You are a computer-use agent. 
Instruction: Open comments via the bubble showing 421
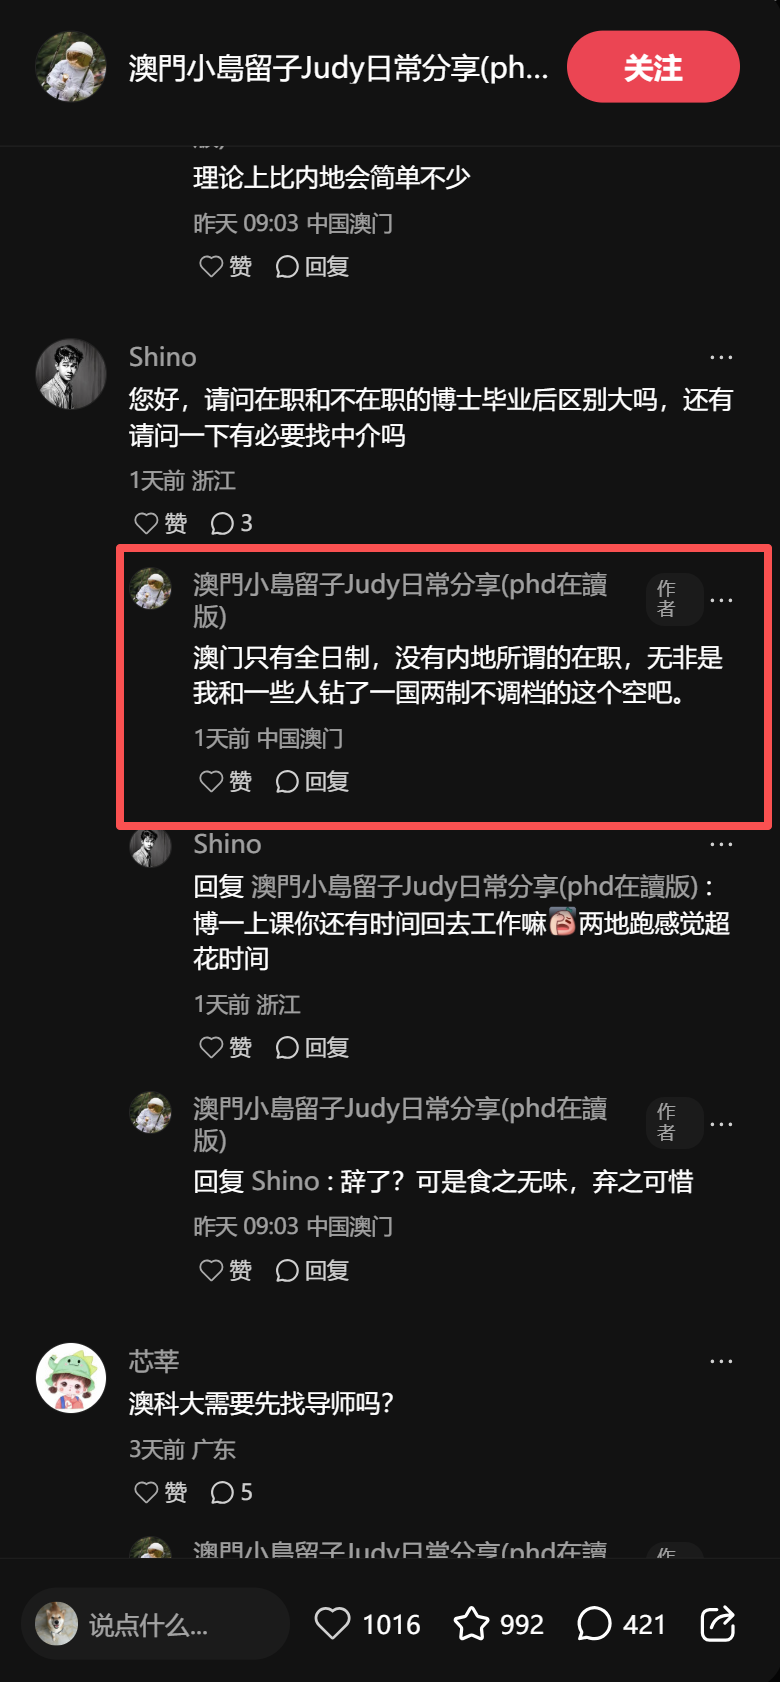click(x=621, y=1624)
